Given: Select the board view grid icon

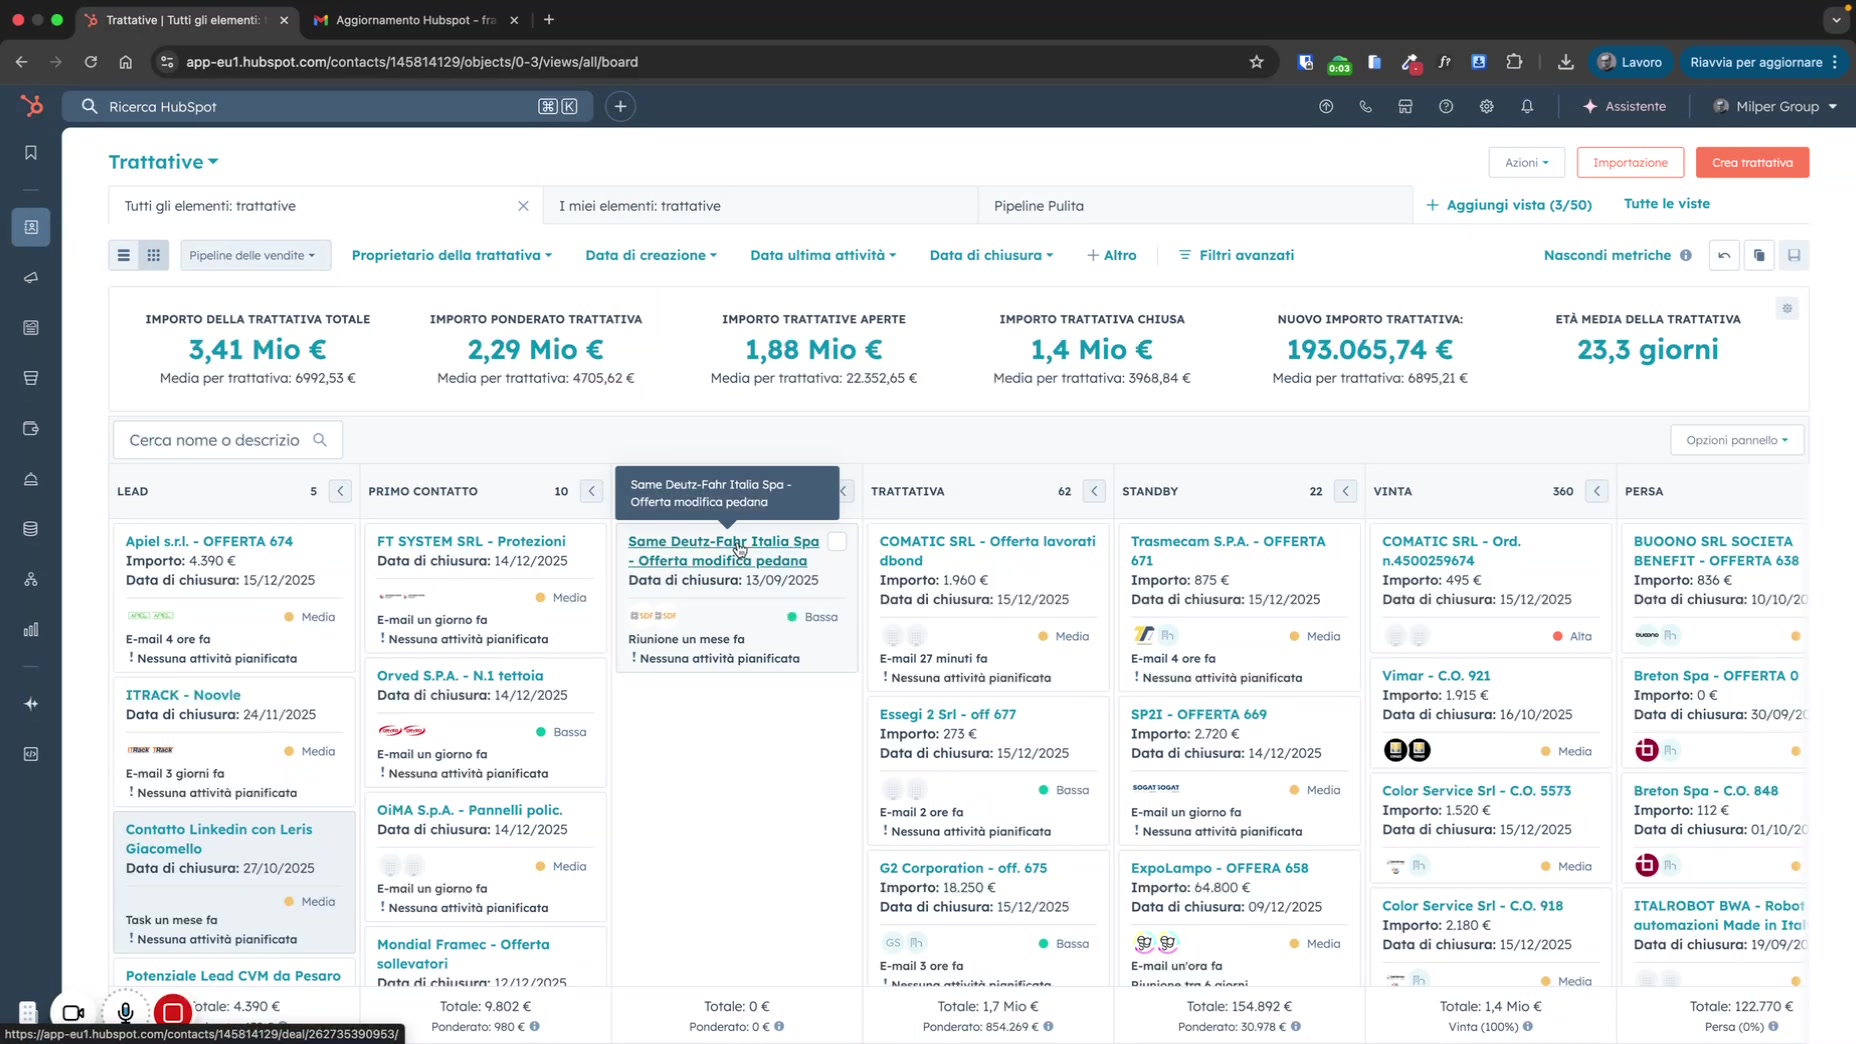Looking at the screenshot, I should click(153, 255).
